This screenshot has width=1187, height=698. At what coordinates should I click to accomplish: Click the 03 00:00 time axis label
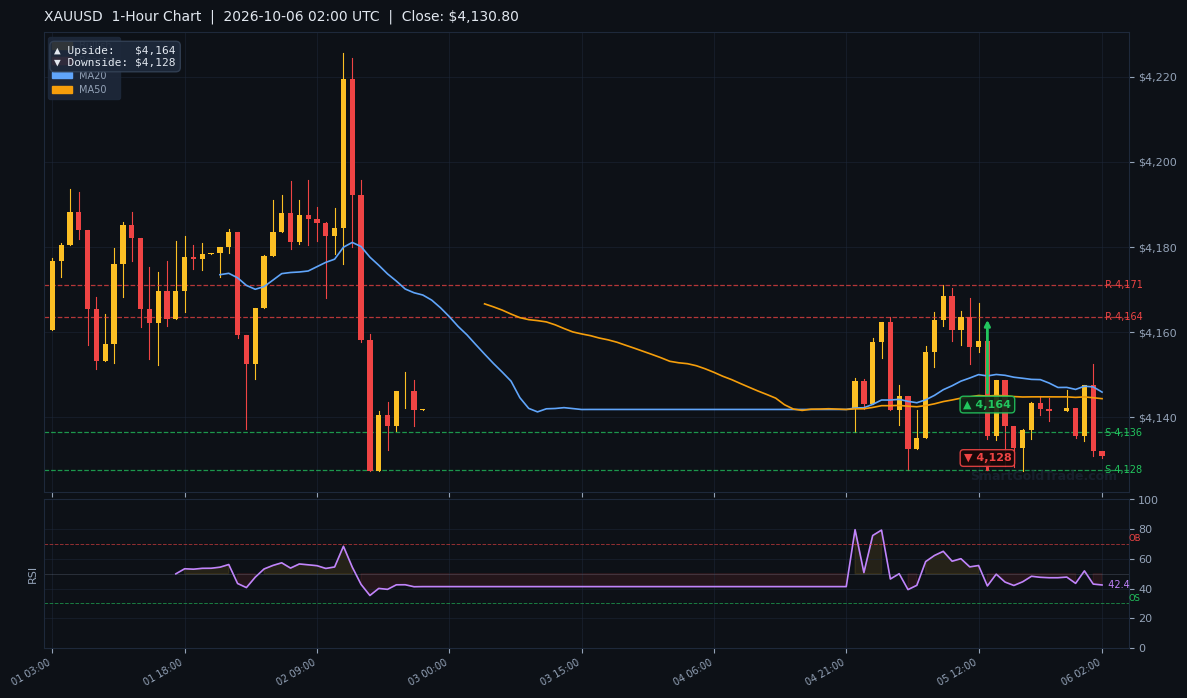tap(428, 672)
